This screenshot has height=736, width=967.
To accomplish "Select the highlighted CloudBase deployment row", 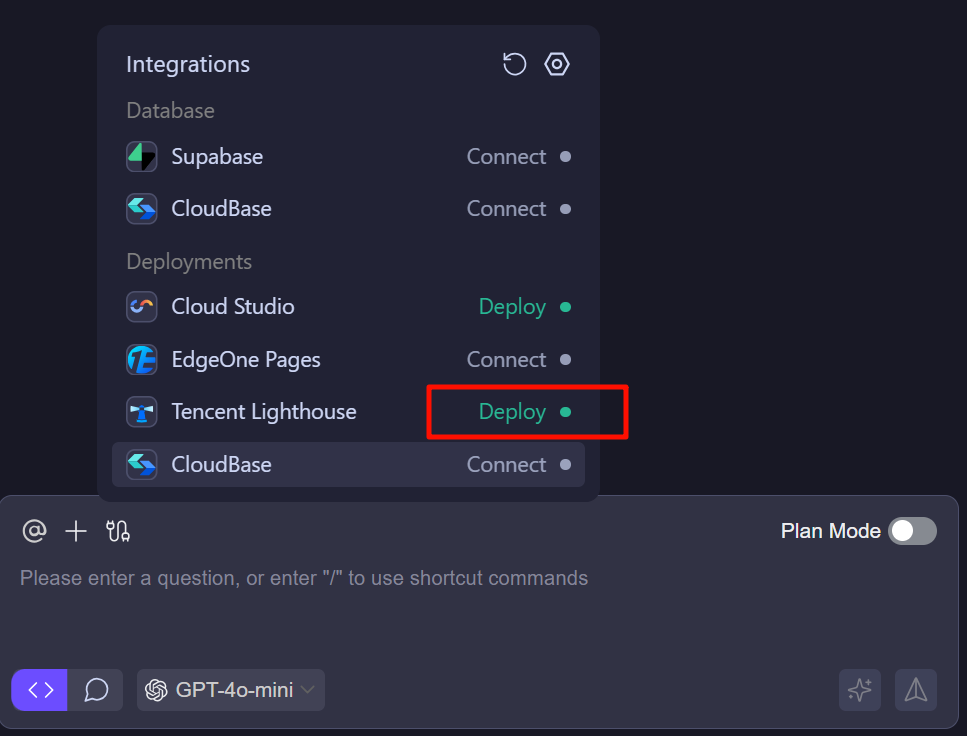I will pos(348,465).
